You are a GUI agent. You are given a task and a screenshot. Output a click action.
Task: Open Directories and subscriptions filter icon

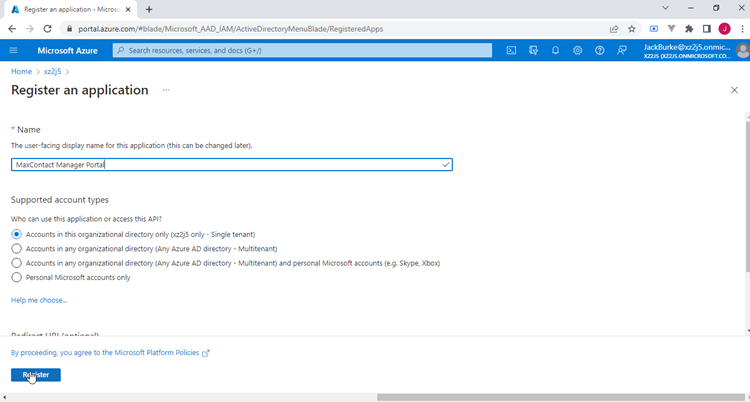533,50
